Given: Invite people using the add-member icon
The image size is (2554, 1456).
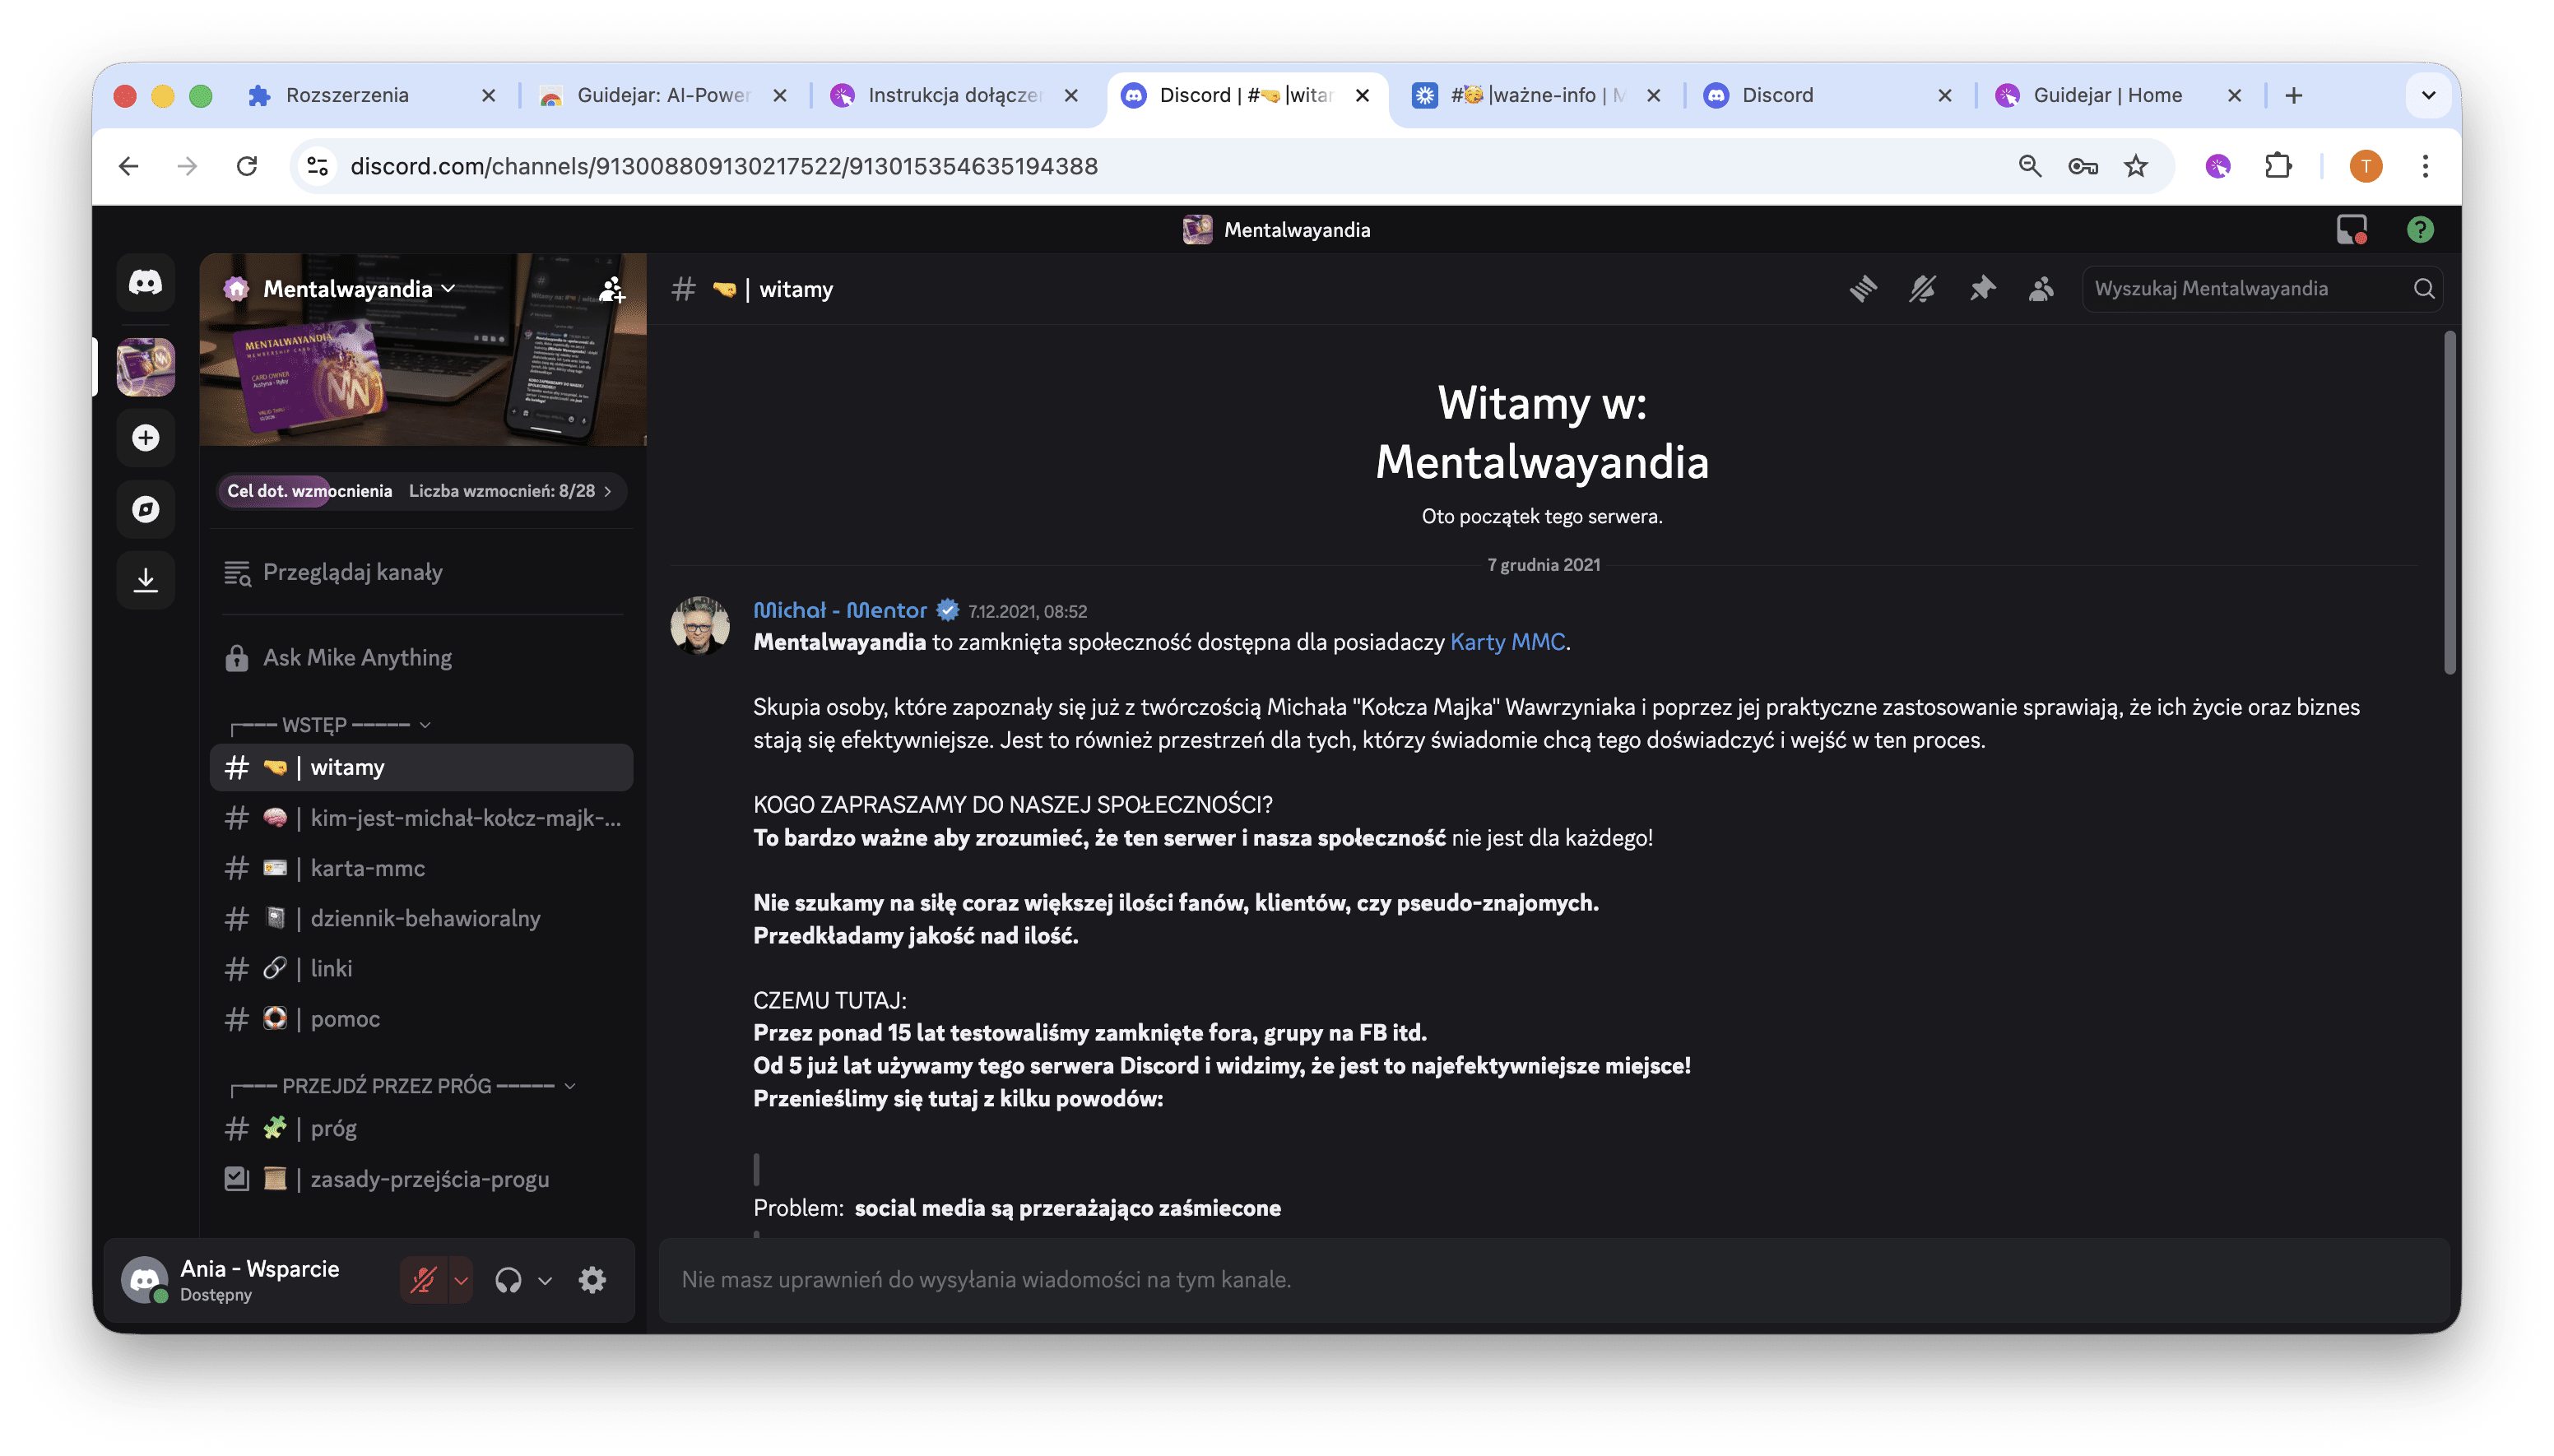Looking at the screenshot, I should [x=612, y=289].
